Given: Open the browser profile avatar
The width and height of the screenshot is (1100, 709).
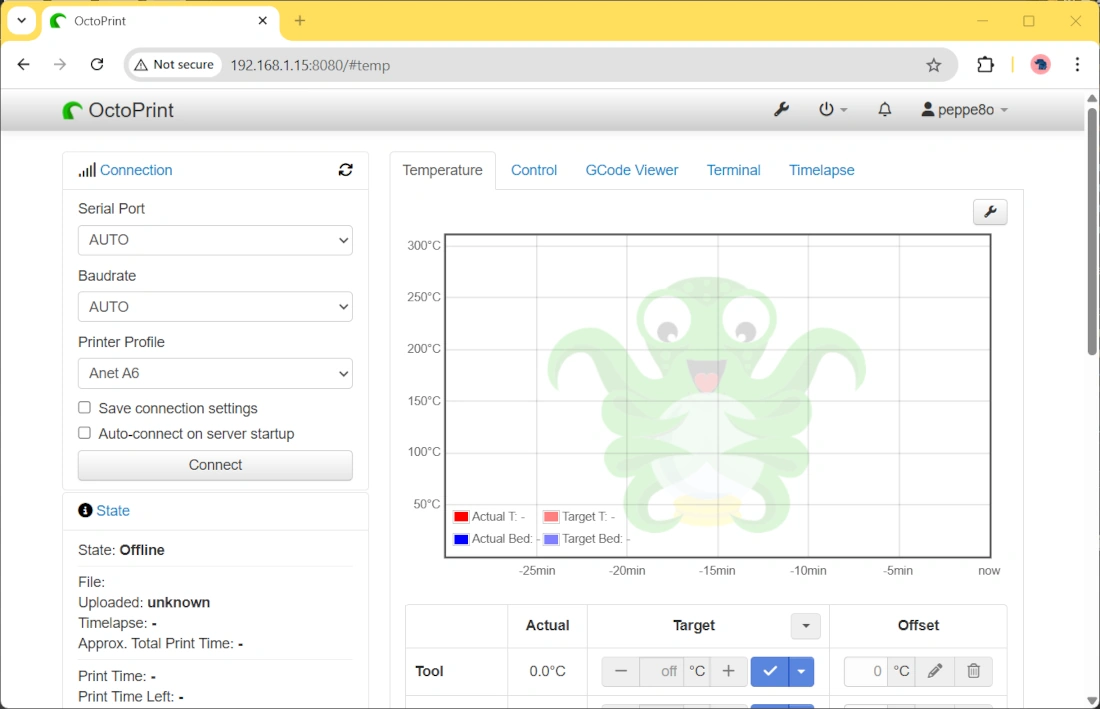Looking at the screenshot, I should coord(1040,65).
